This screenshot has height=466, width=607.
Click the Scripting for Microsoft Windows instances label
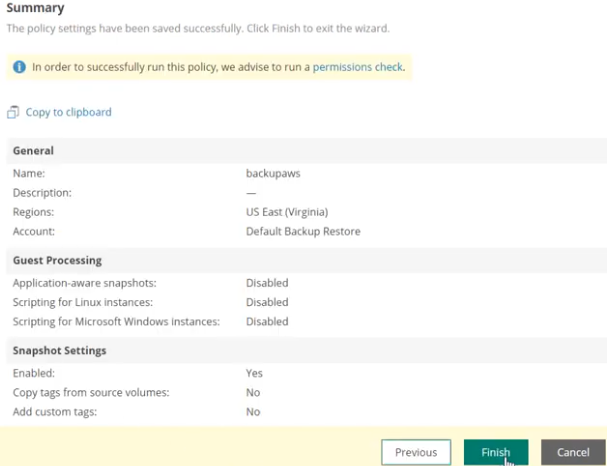(117, 322)
